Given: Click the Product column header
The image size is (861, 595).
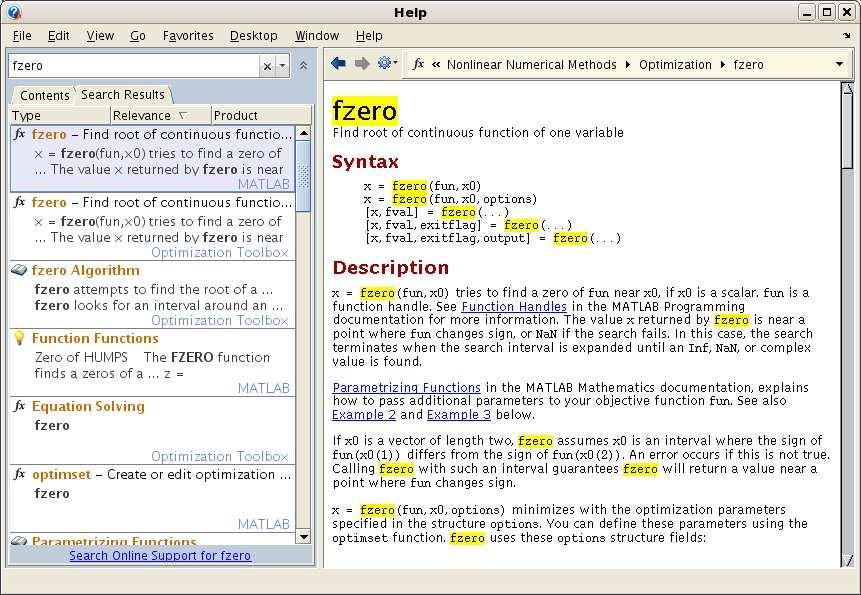Looking at the screenshot, I should 261,115.
